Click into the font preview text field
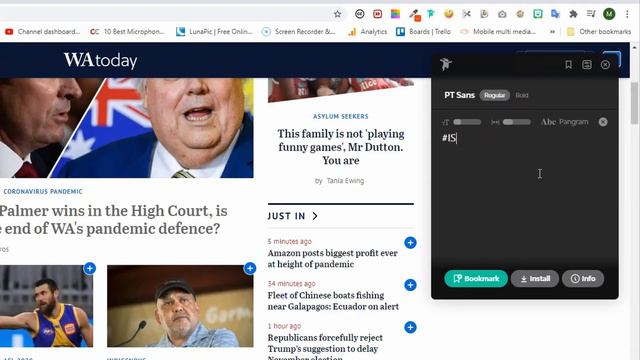This screenshot has width=640, height=360. (x=524, y=196)
